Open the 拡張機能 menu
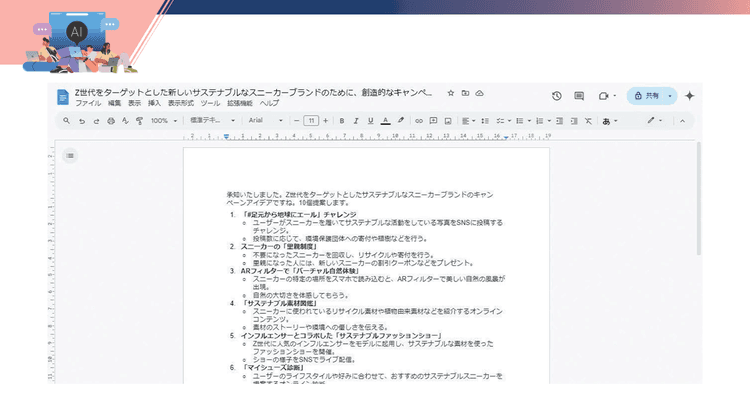 [x=240, y=103]
